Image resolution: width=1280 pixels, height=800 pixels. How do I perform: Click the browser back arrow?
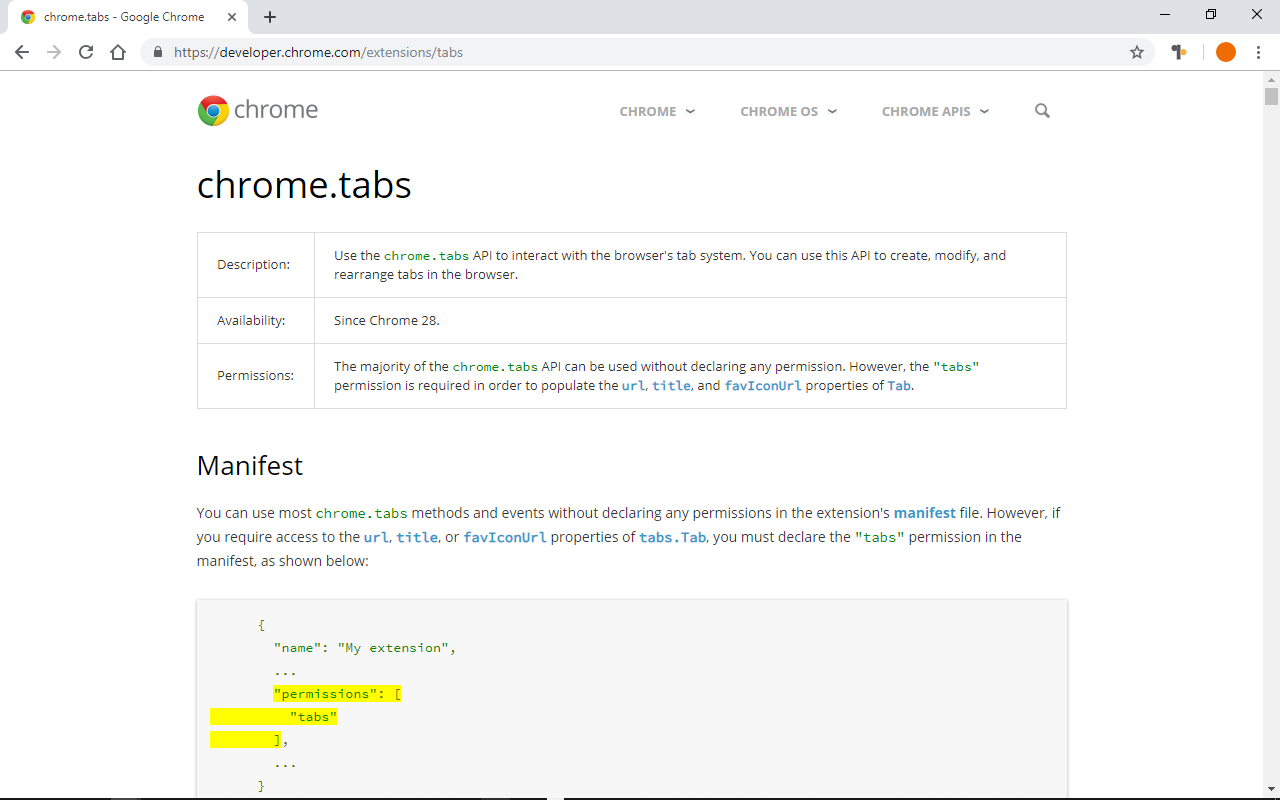(x=22, y=52)
